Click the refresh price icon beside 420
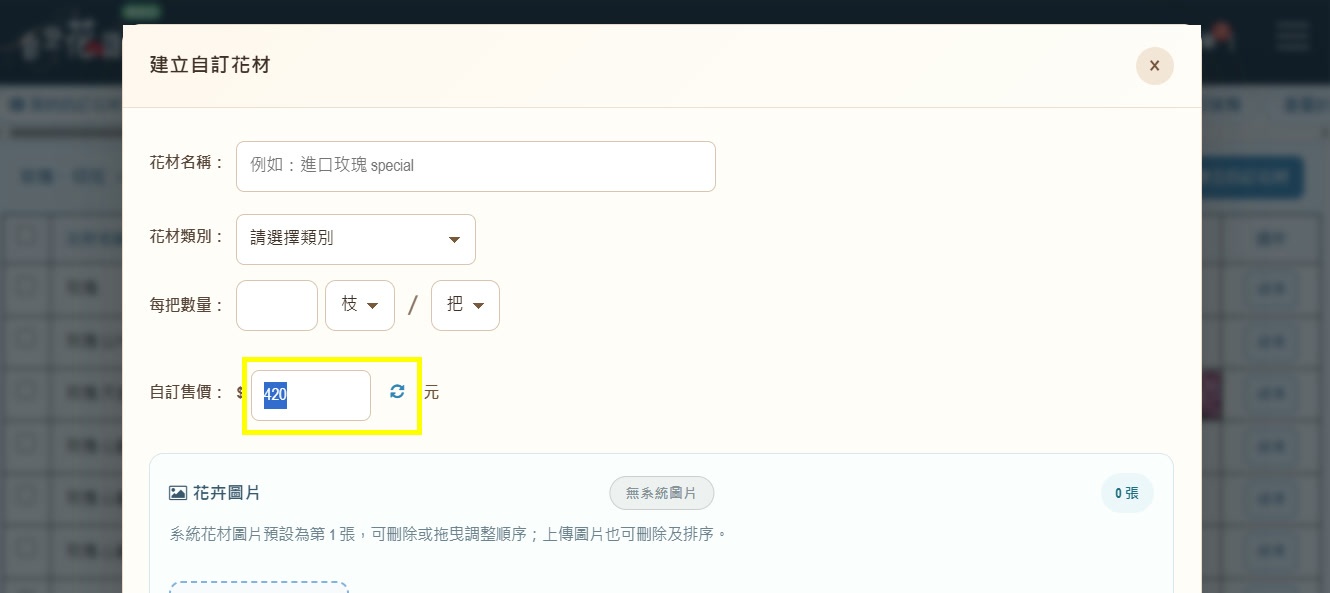The height and width of the screenshot is (593, 1330). (397, 392)
